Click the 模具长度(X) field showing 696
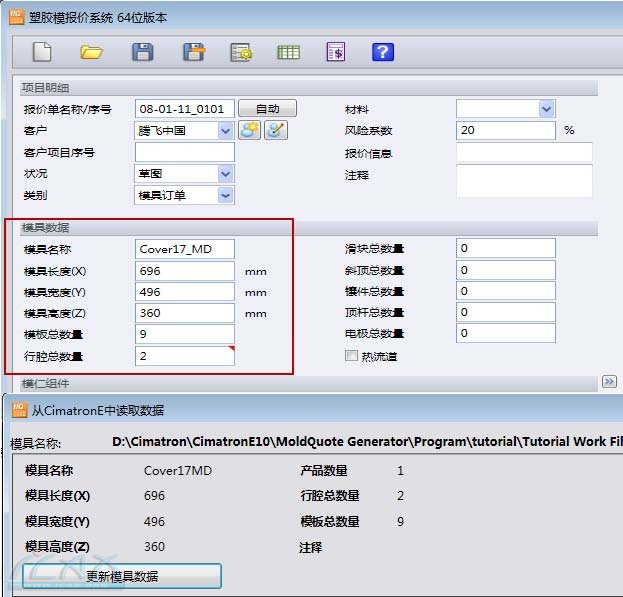 pyautogui.click(x=184, y=271)
